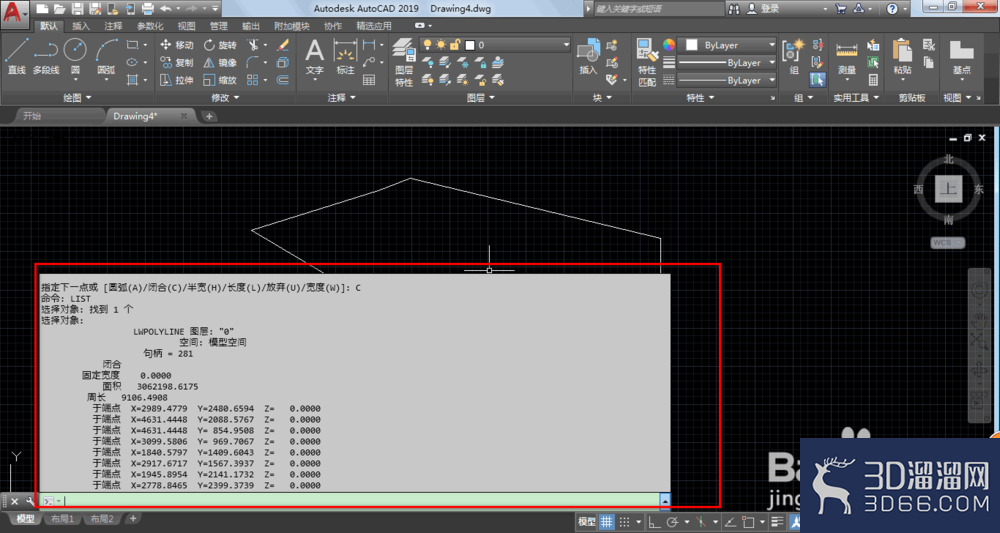This screenshot has height=533, width=1000.
Task: Click the WCS button under view cube
Action: pos(946,242)
